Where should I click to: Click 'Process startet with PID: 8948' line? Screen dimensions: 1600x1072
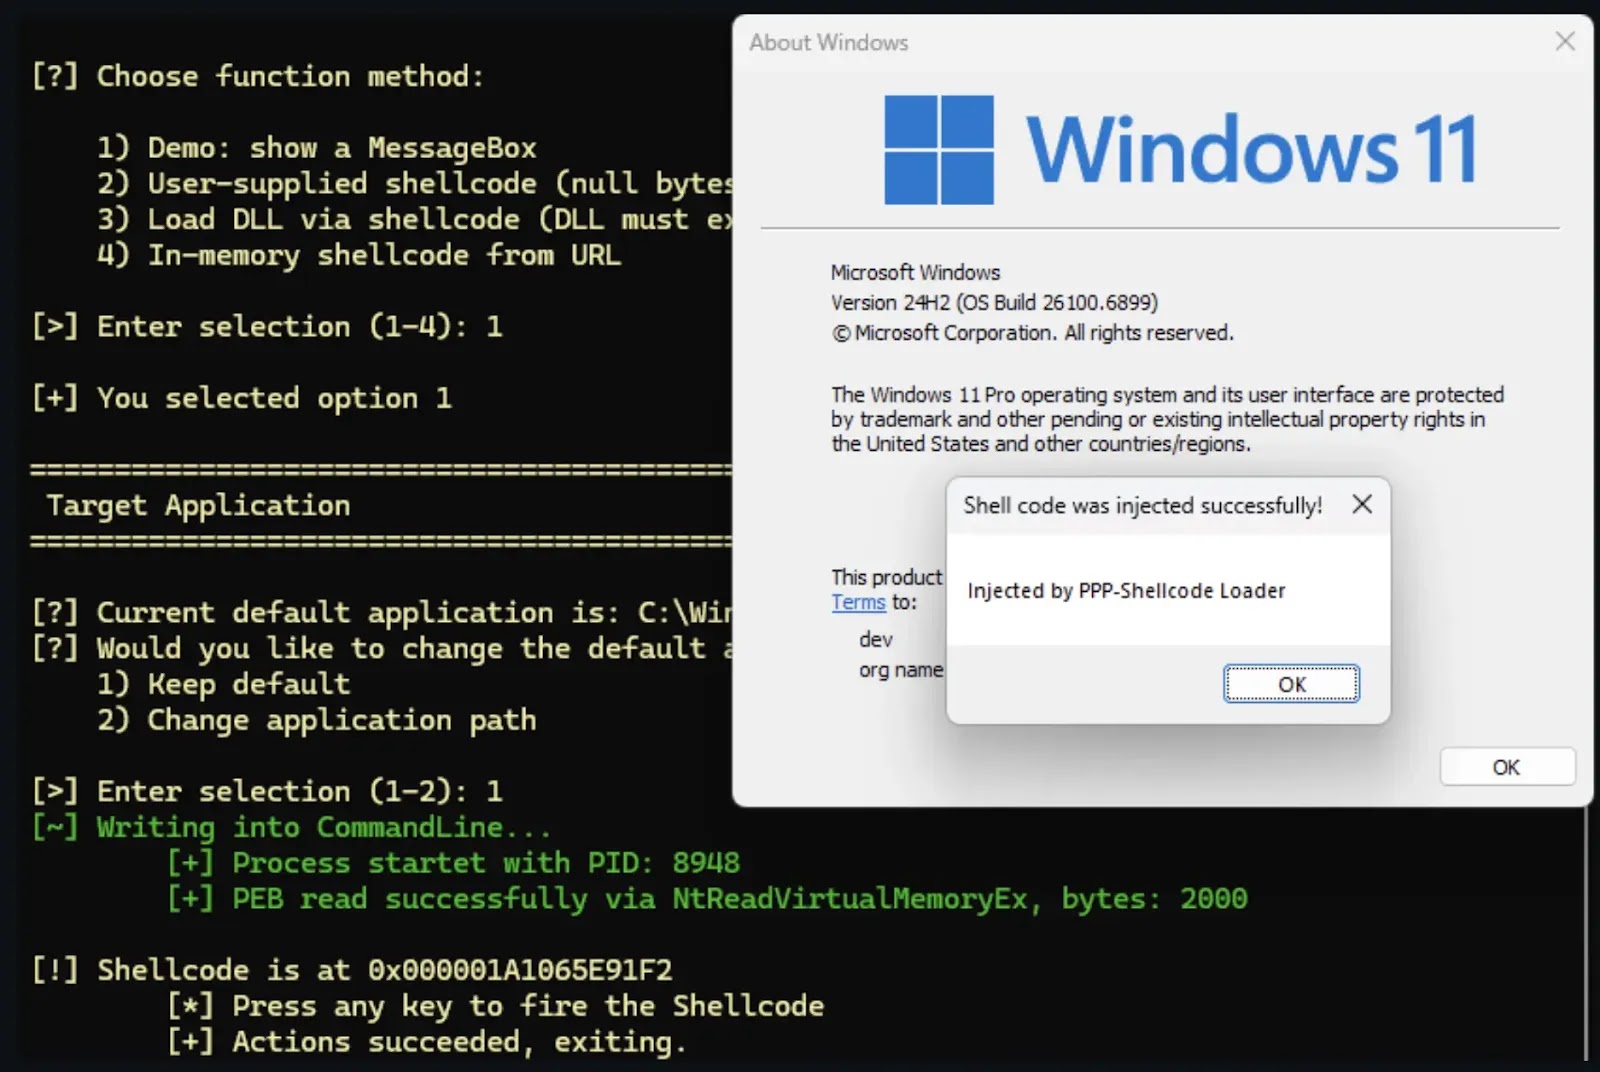[x=453, y=863]
